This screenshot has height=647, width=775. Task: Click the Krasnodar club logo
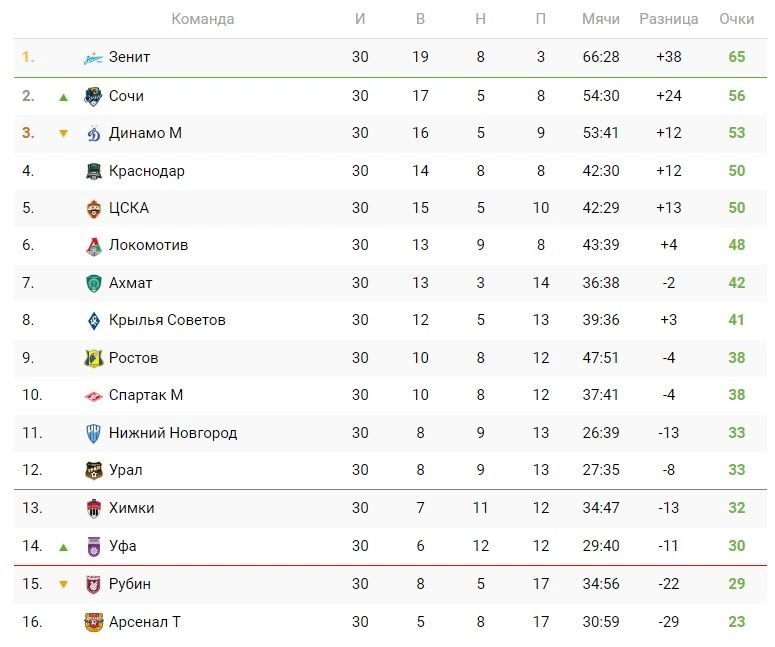pyautogui.click(x=93, y=171)
